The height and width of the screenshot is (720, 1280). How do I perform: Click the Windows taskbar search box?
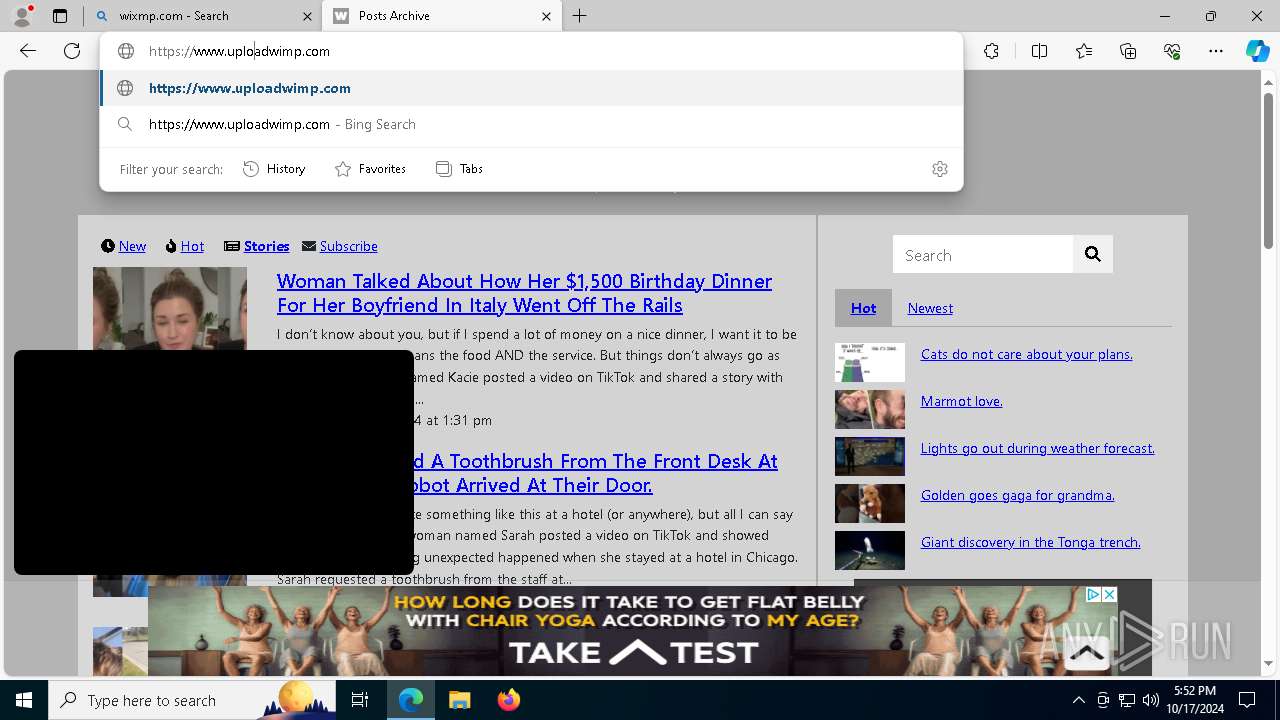tap(192, 700)
